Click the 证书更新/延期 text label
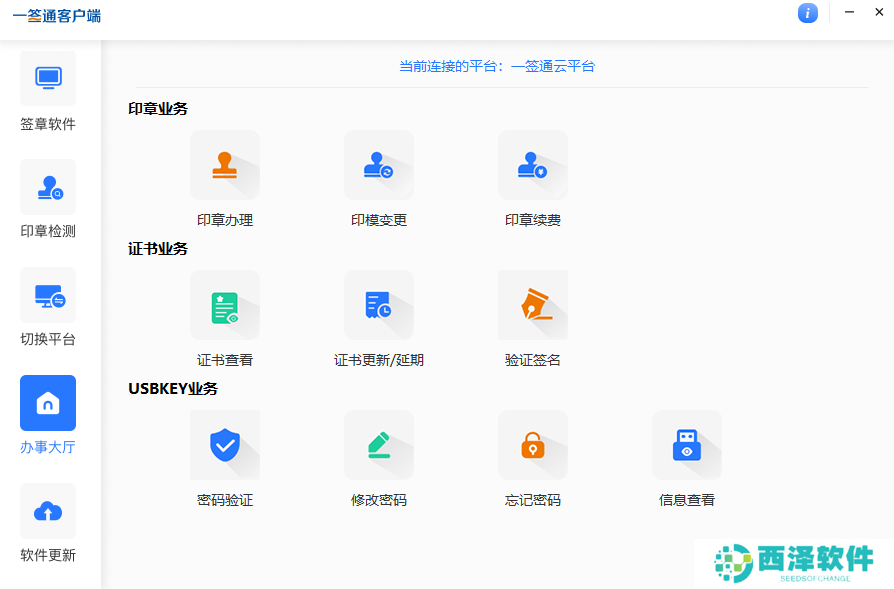The image size is (894, 589). point(379,360)
